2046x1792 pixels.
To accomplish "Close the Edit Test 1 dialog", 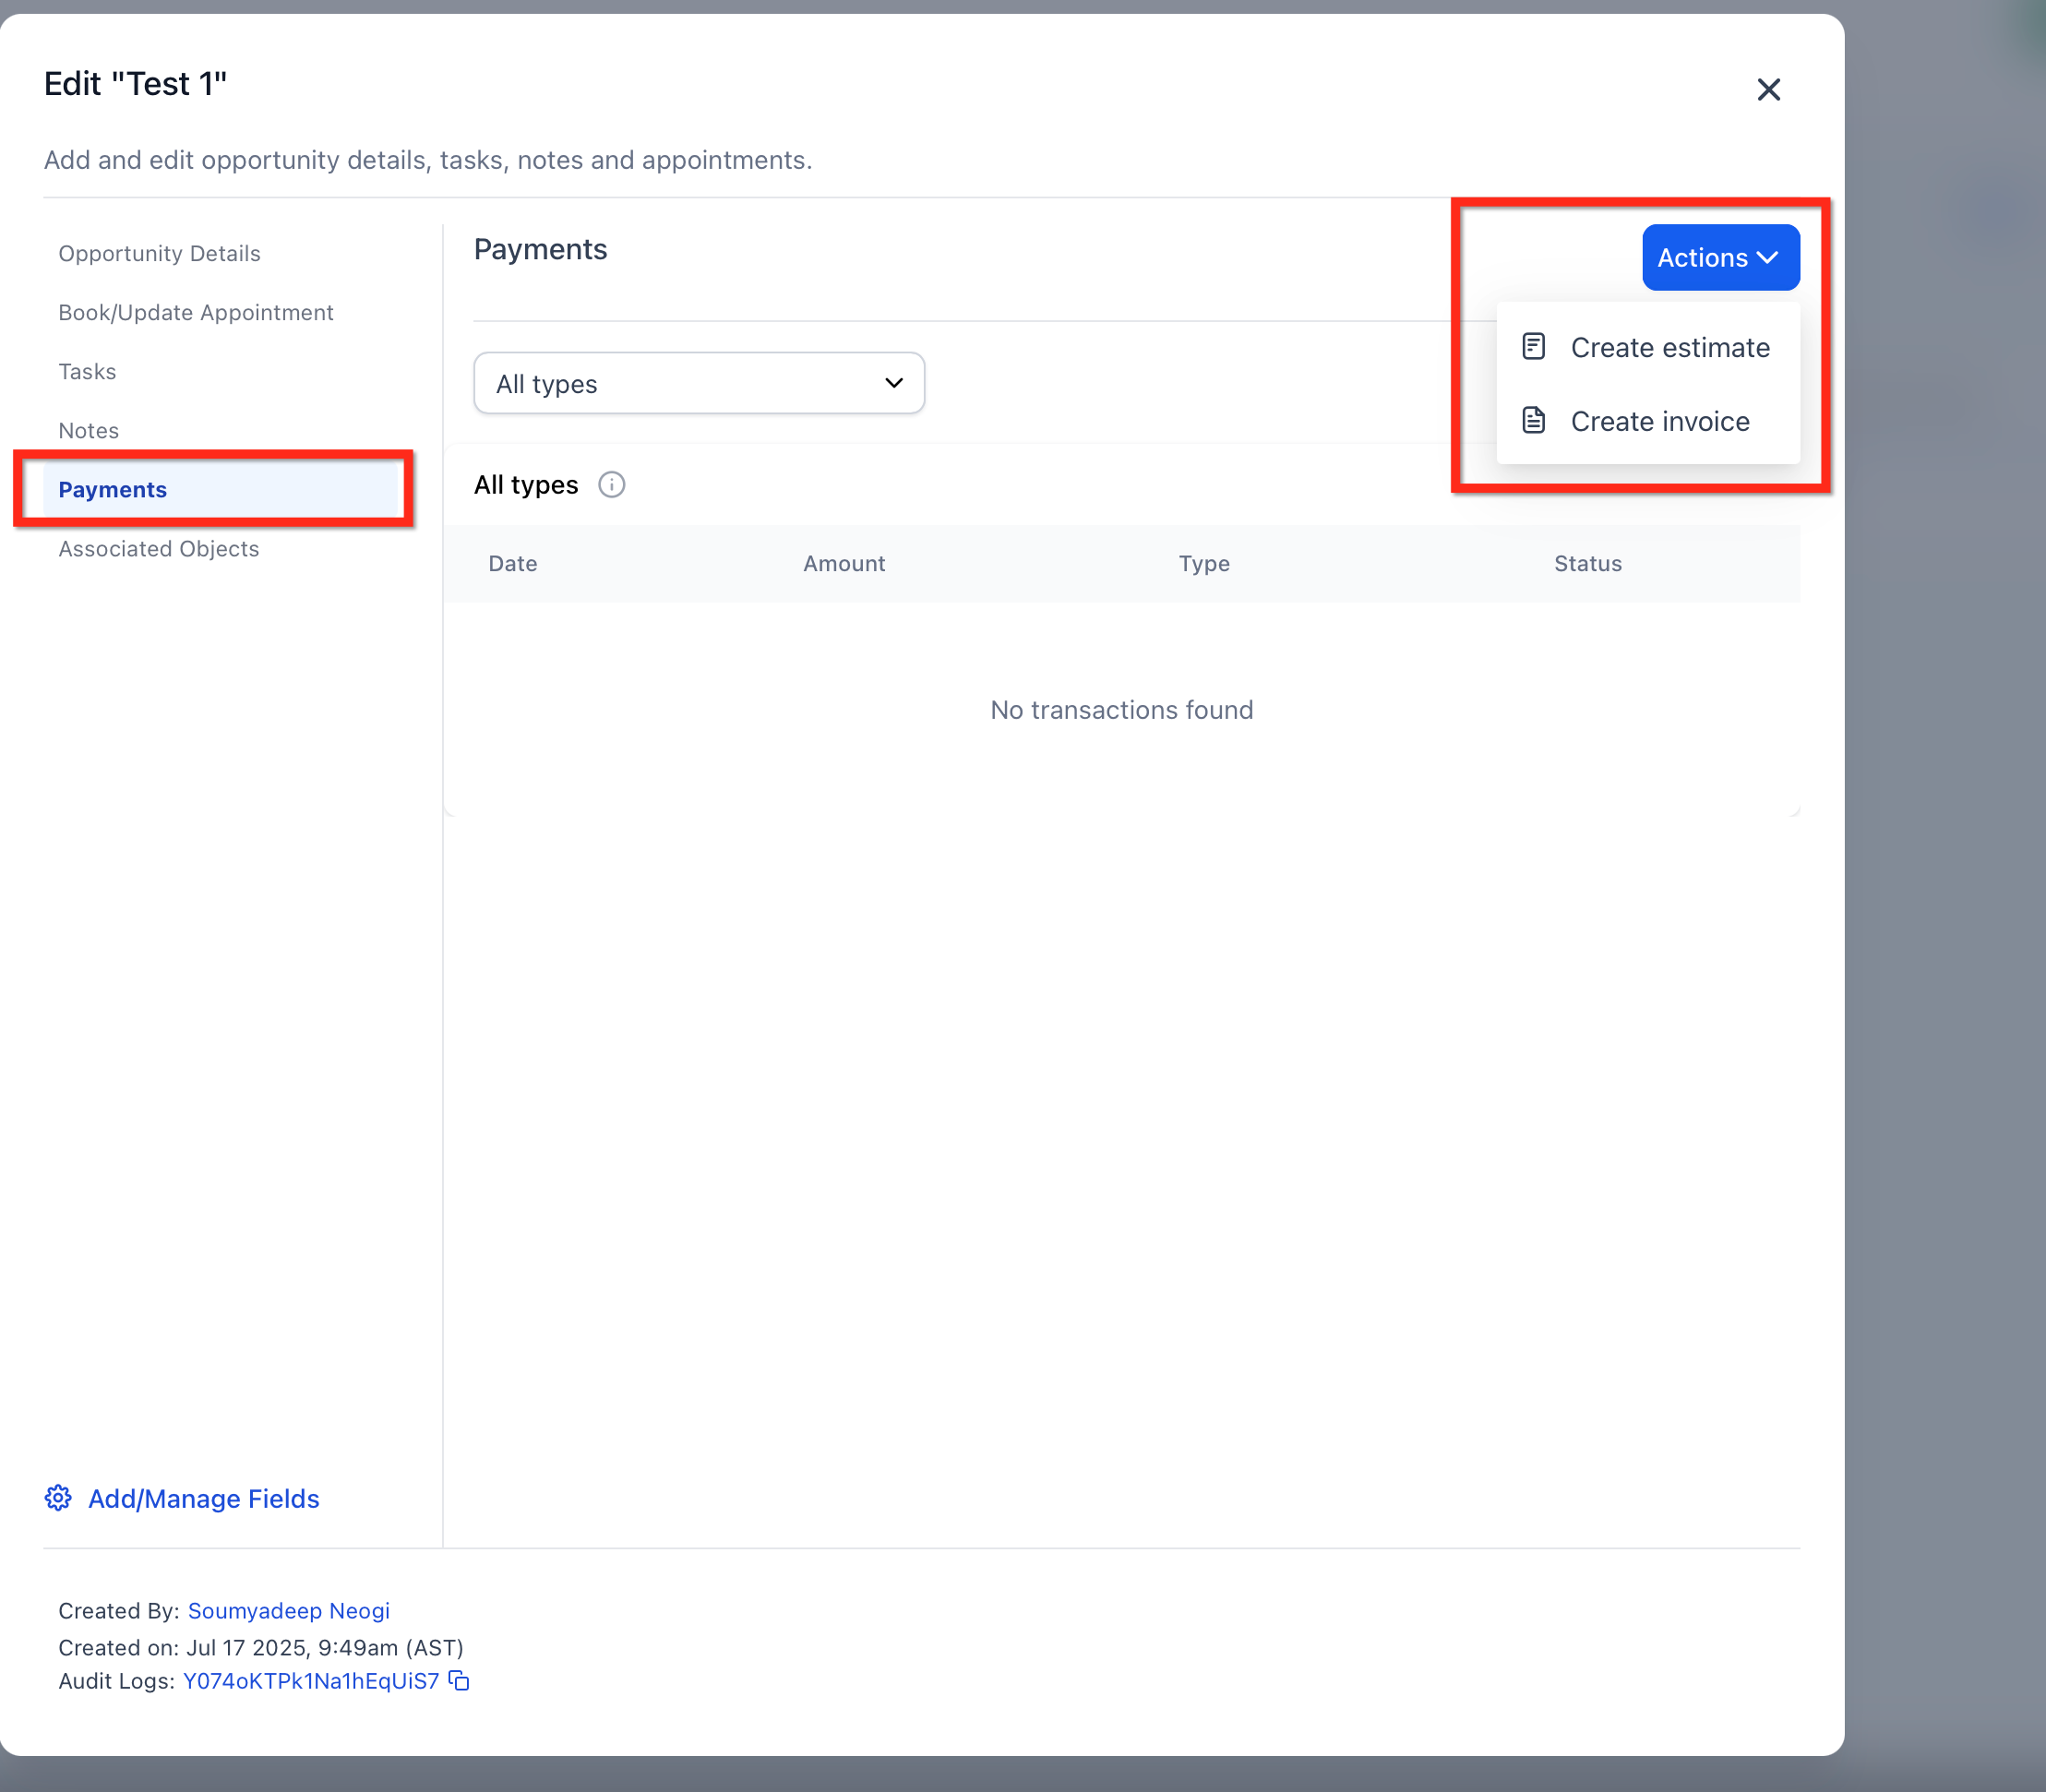I will (1768, 90).
